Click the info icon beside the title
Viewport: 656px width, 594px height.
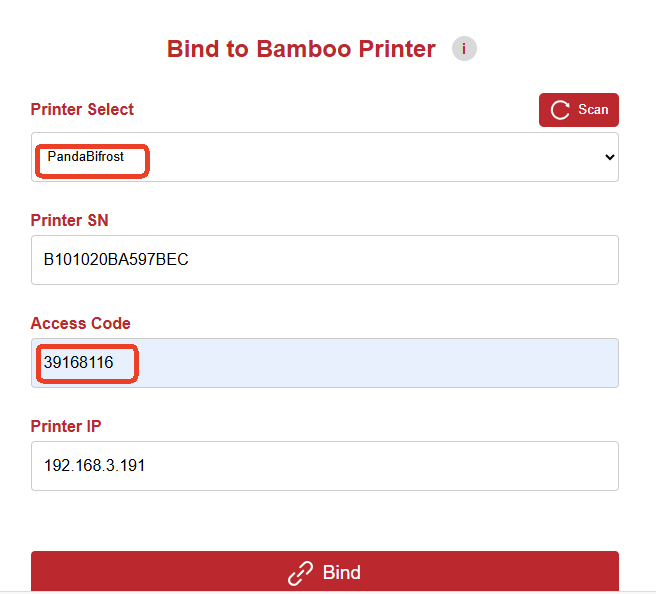[464, 49]
